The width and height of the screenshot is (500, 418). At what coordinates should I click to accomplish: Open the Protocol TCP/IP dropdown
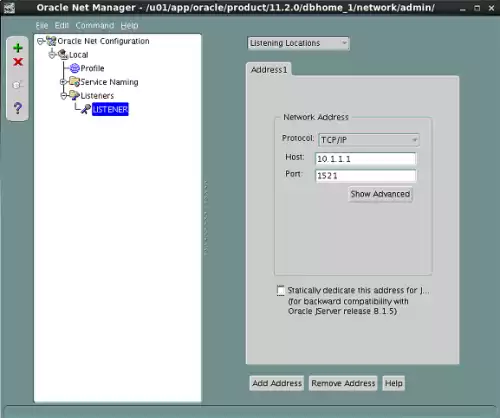pos(369,140)
